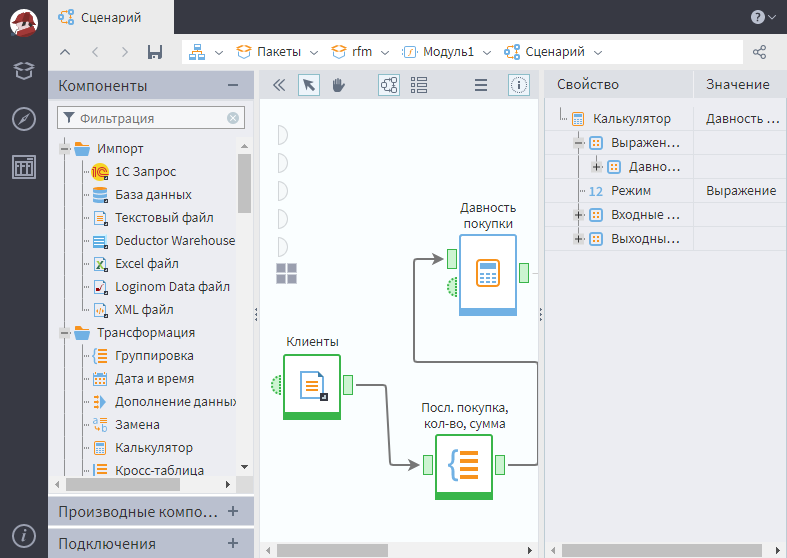Expand the Давно… property row

(x=597, y=167)
